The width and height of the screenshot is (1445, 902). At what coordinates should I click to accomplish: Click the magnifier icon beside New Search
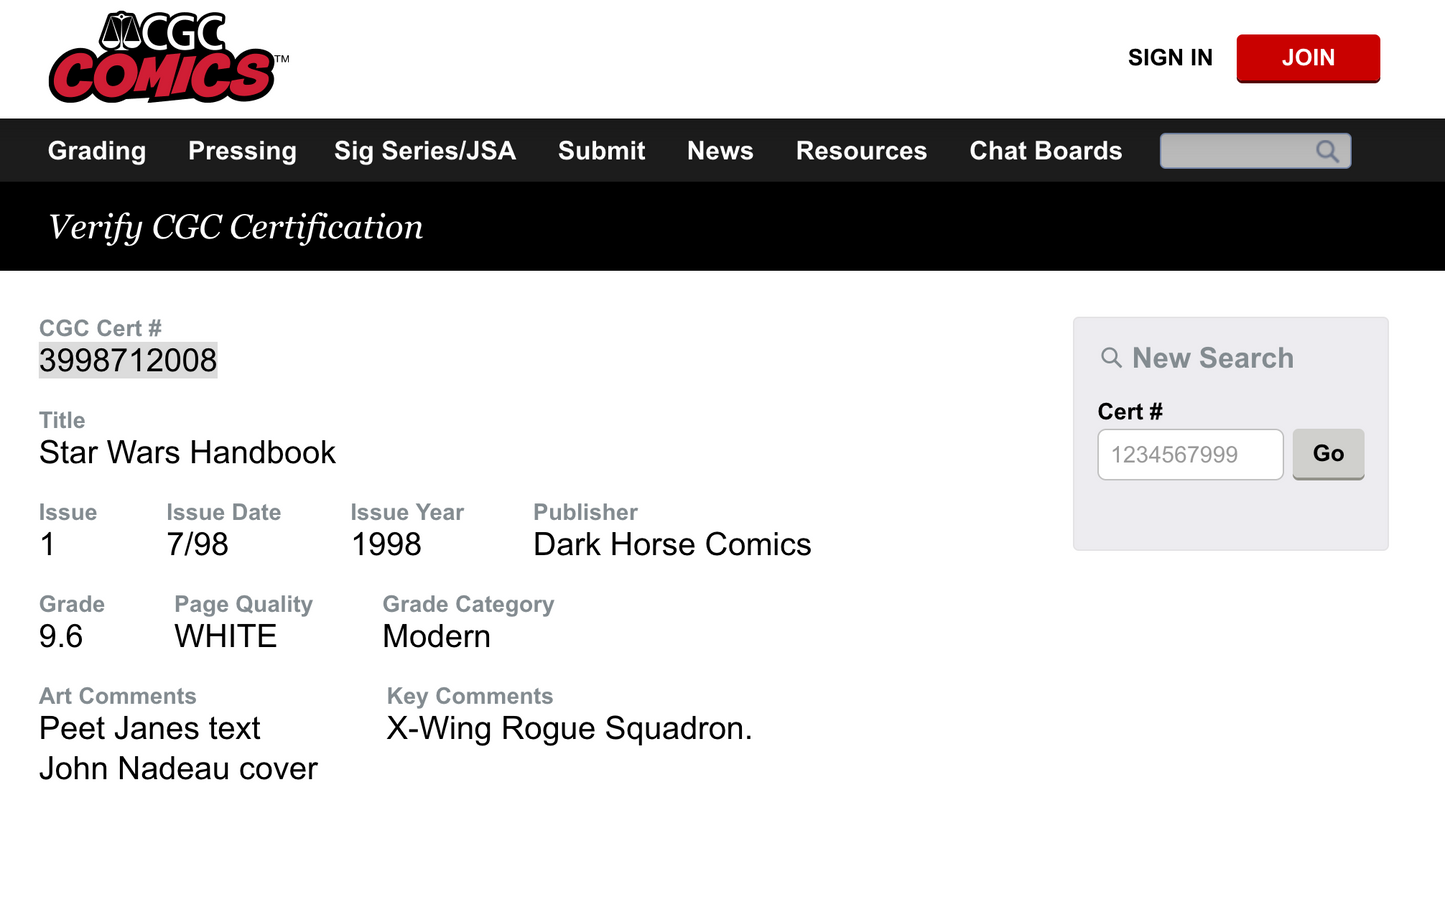[x=1111, y=358]
